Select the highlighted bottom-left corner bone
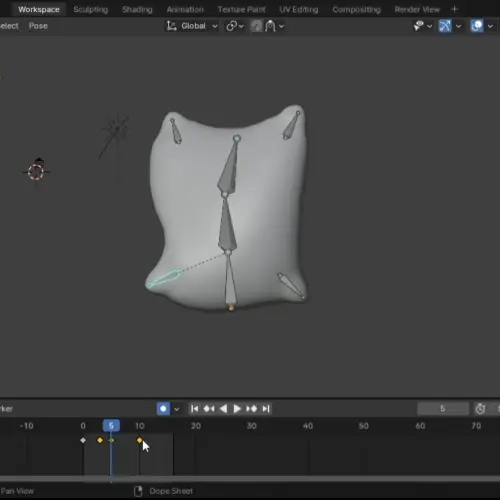The image size is (500, 500). coord(164,279)
